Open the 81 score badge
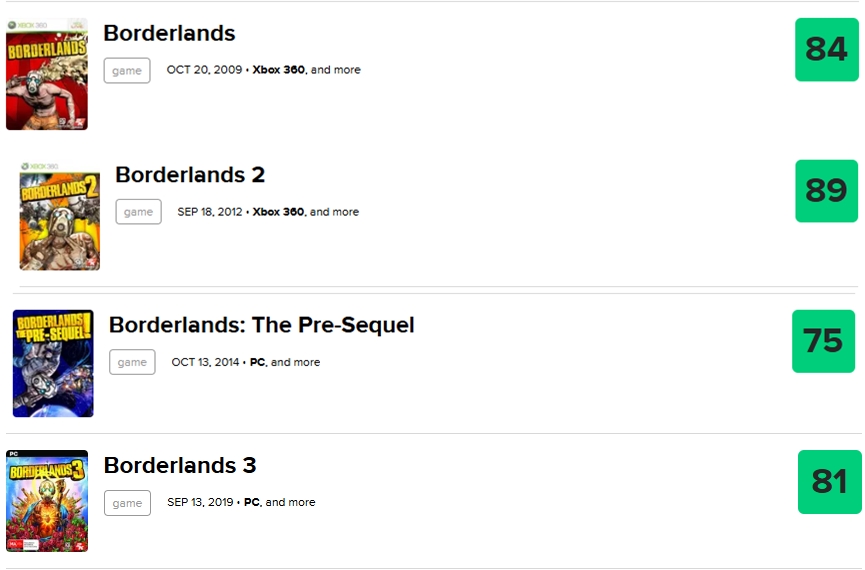The image size is (865, 570). [x=829, y=482]
